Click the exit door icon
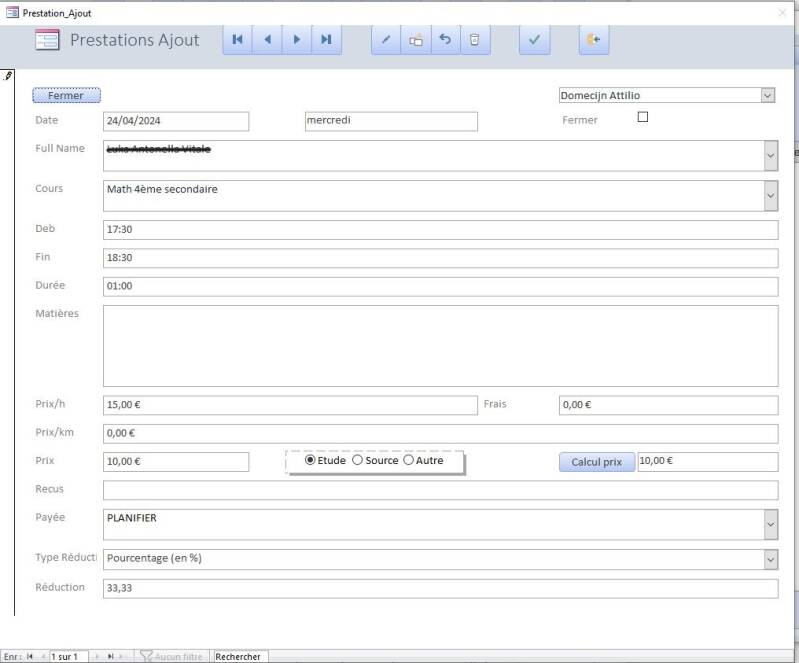Image resolution: width=799 pixels, height=663 pixels. [x=593, y=40]
